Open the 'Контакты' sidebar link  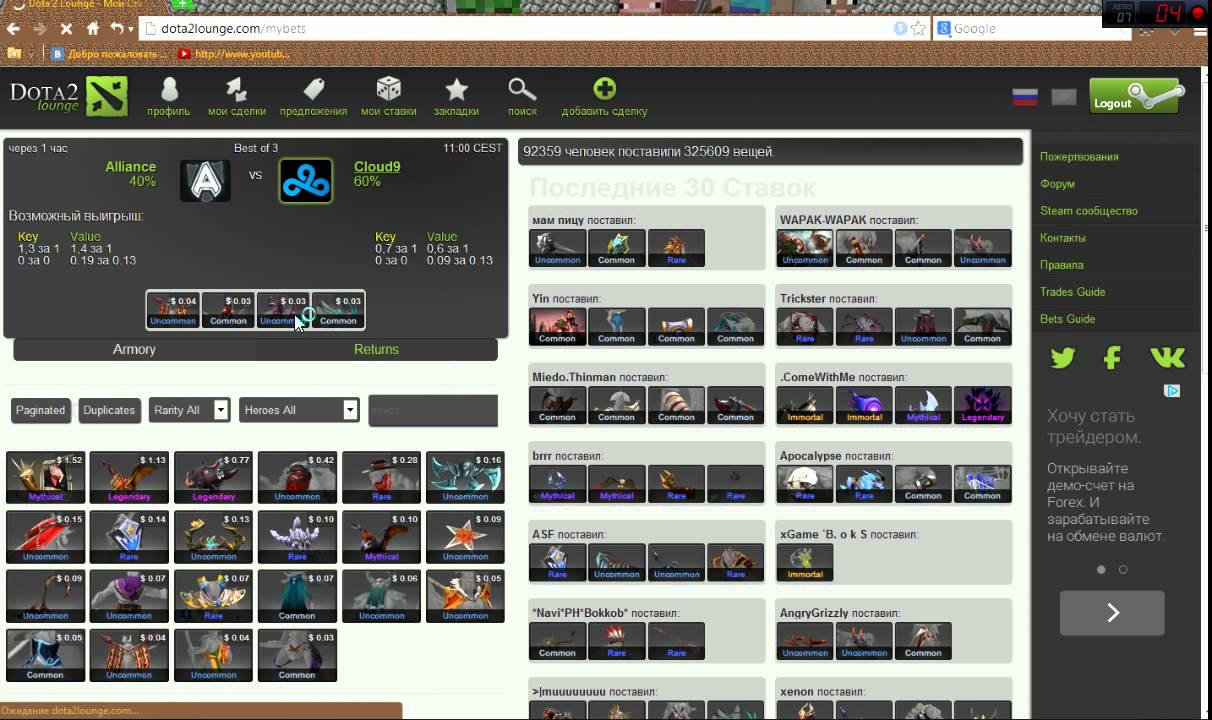[x=1063, y=238]
